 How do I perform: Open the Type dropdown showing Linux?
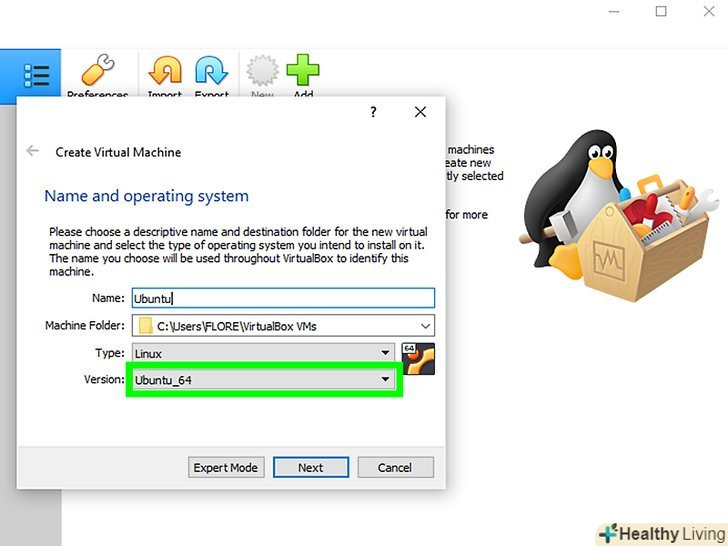[263, 353]
